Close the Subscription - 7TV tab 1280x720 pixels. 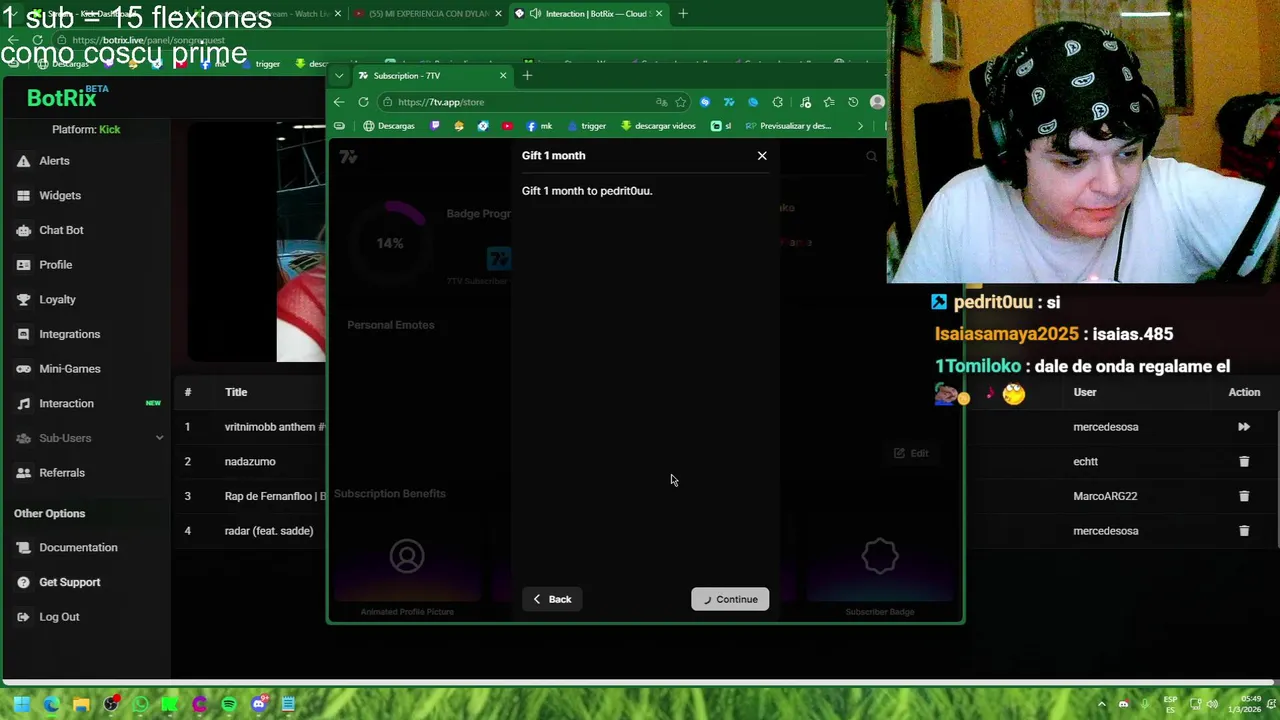point(503,76)
